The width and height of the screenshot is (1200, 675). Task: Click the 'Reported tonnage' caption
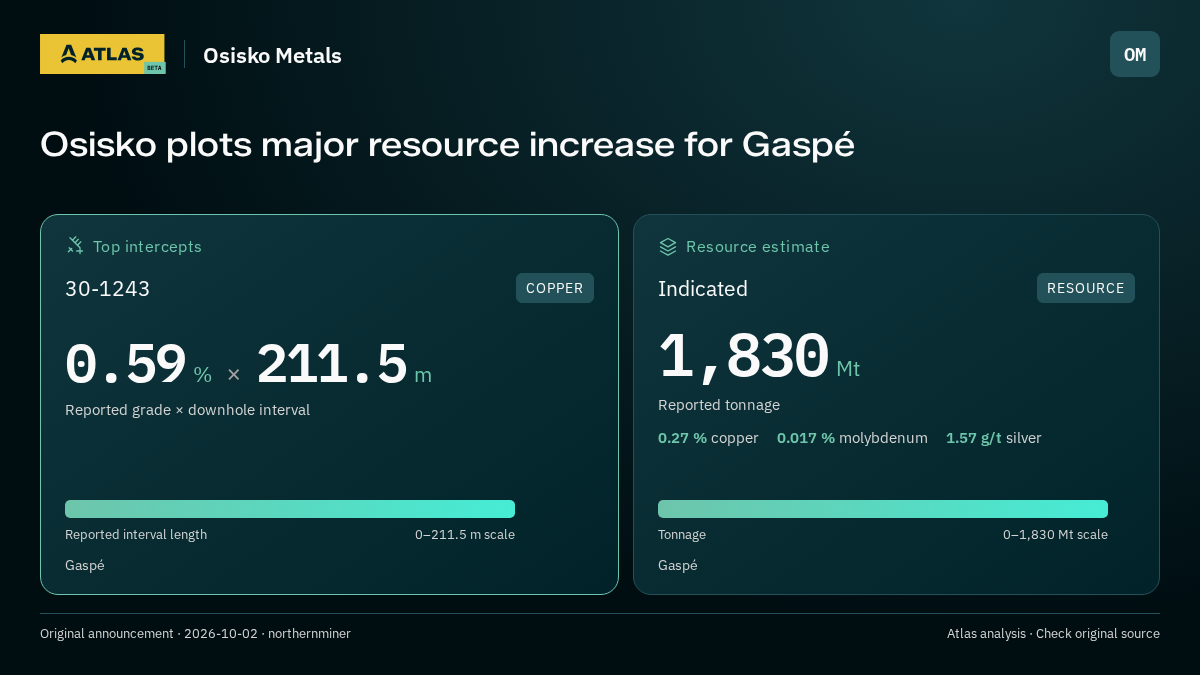pyautogui.click(x=719, y=405)
